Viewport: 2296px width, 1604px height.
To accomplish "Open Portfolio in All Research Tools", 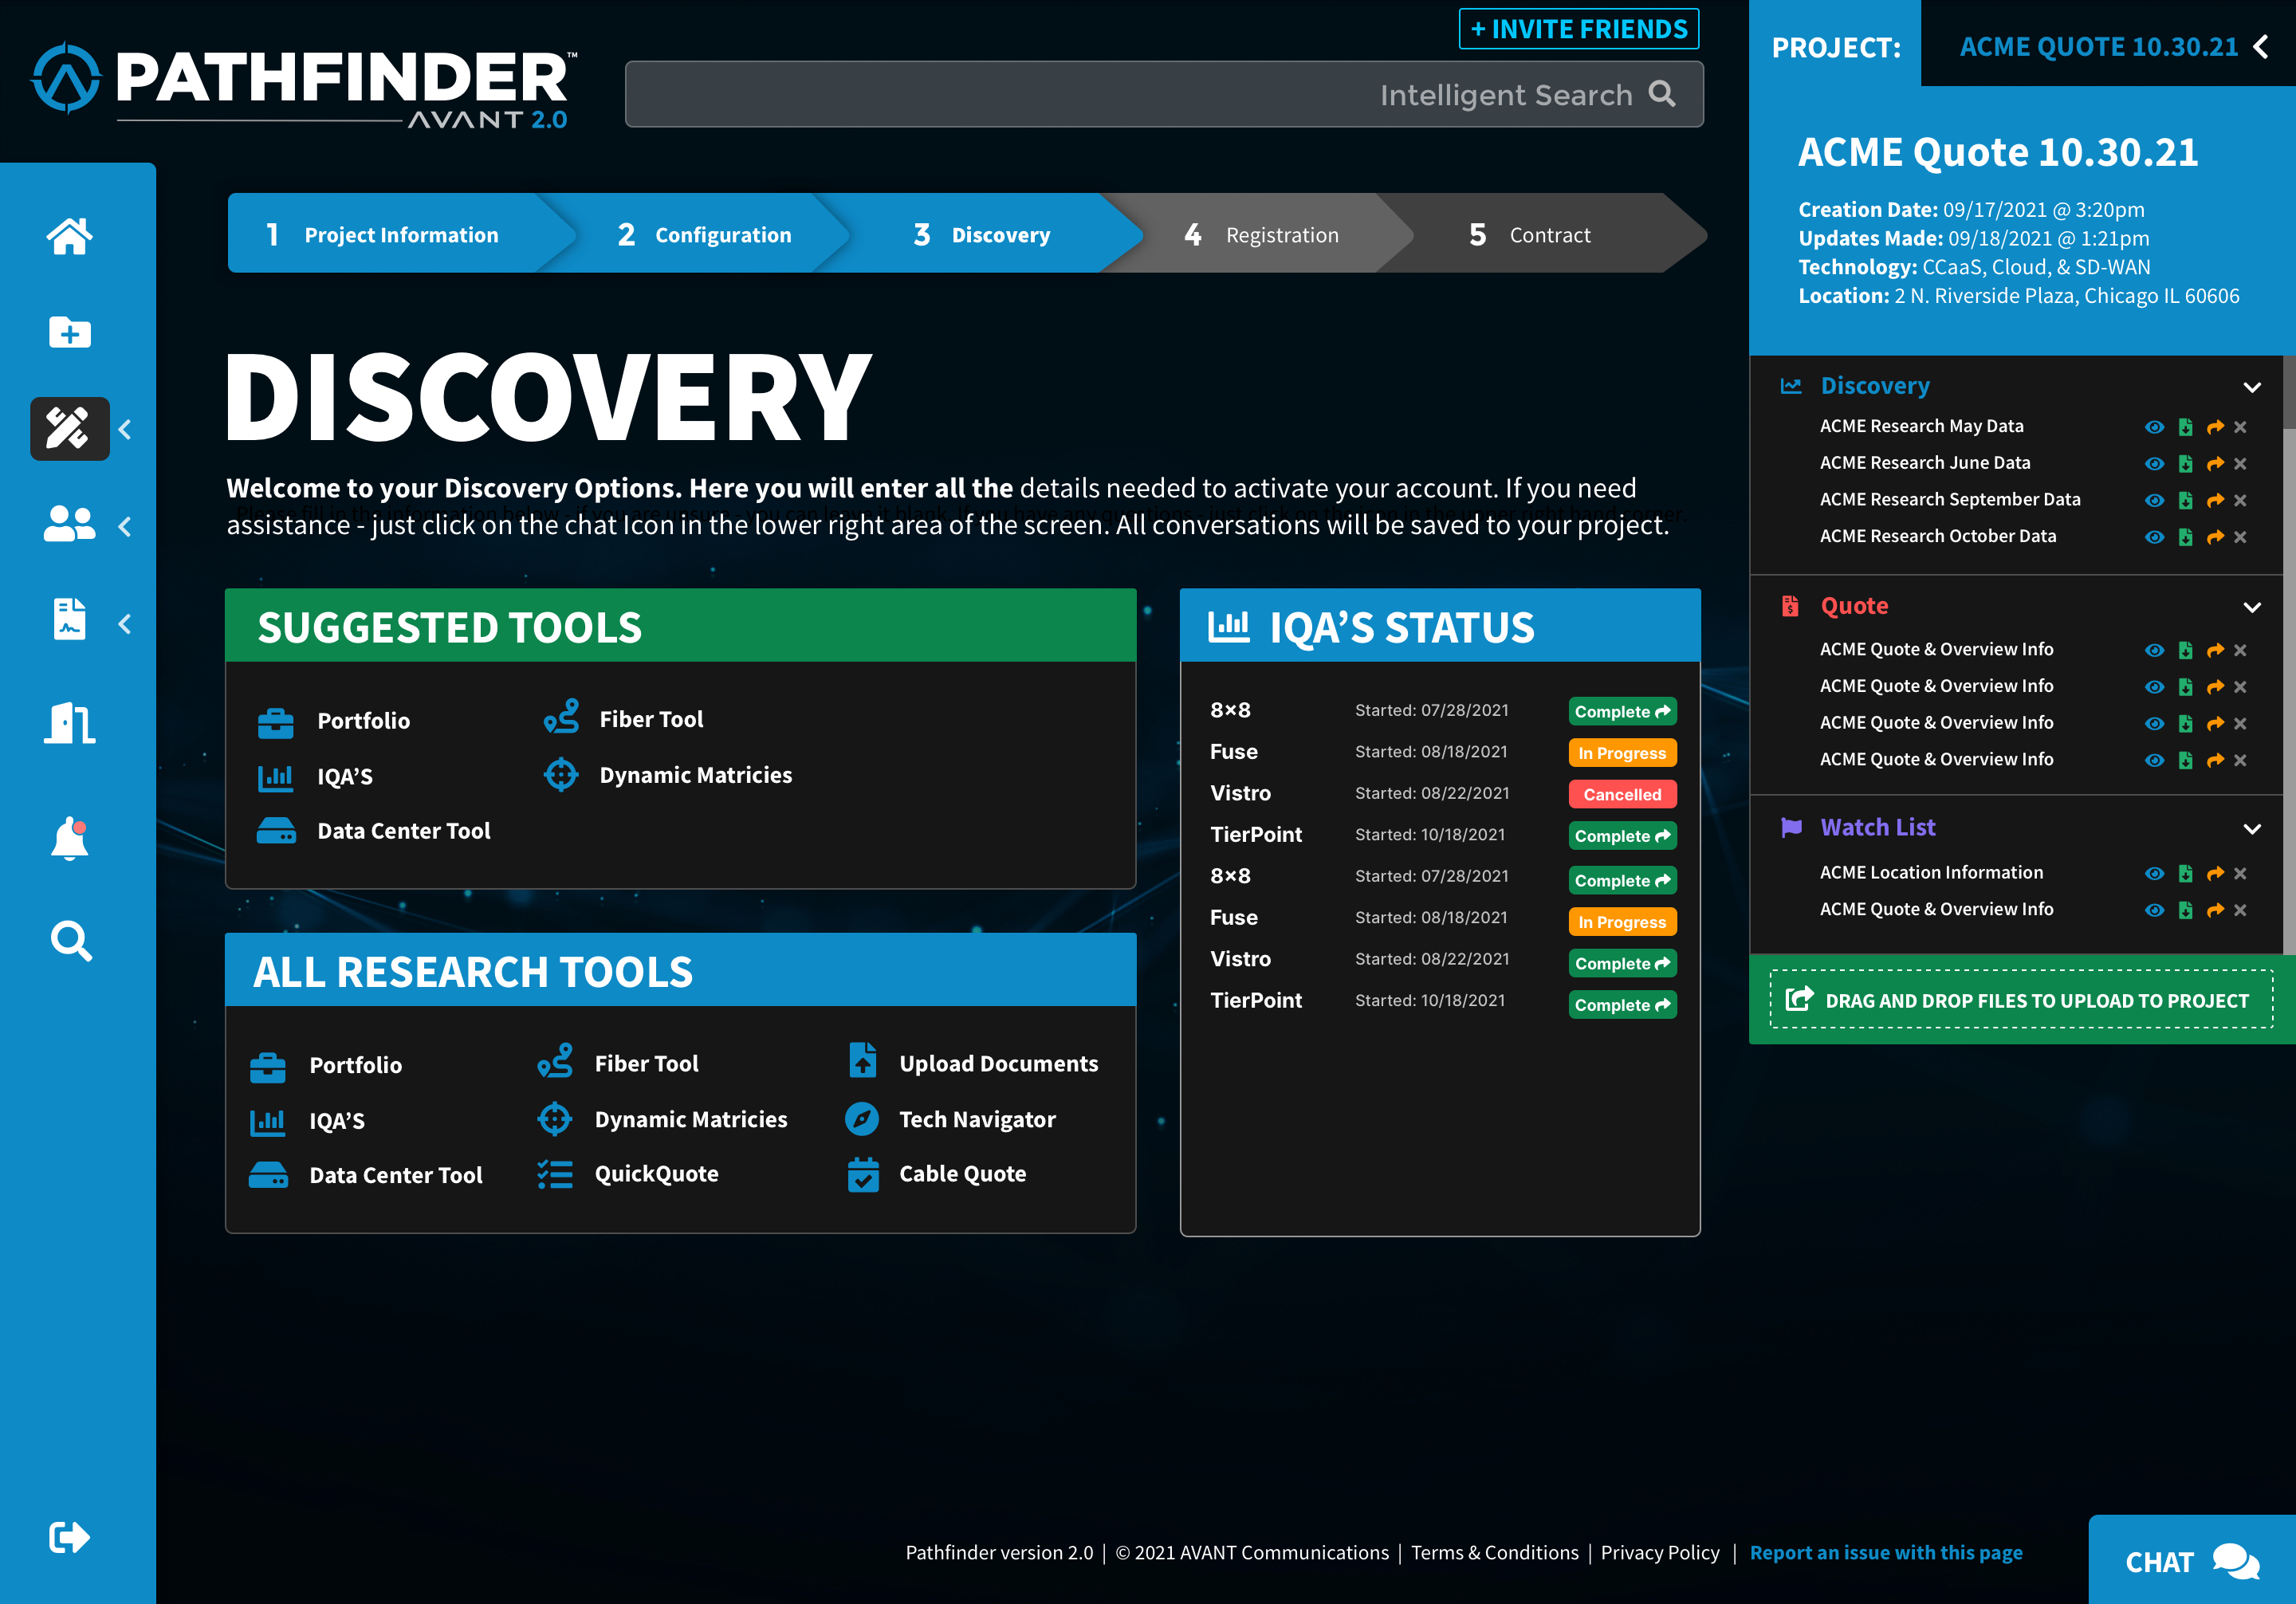I will 326,1065.
